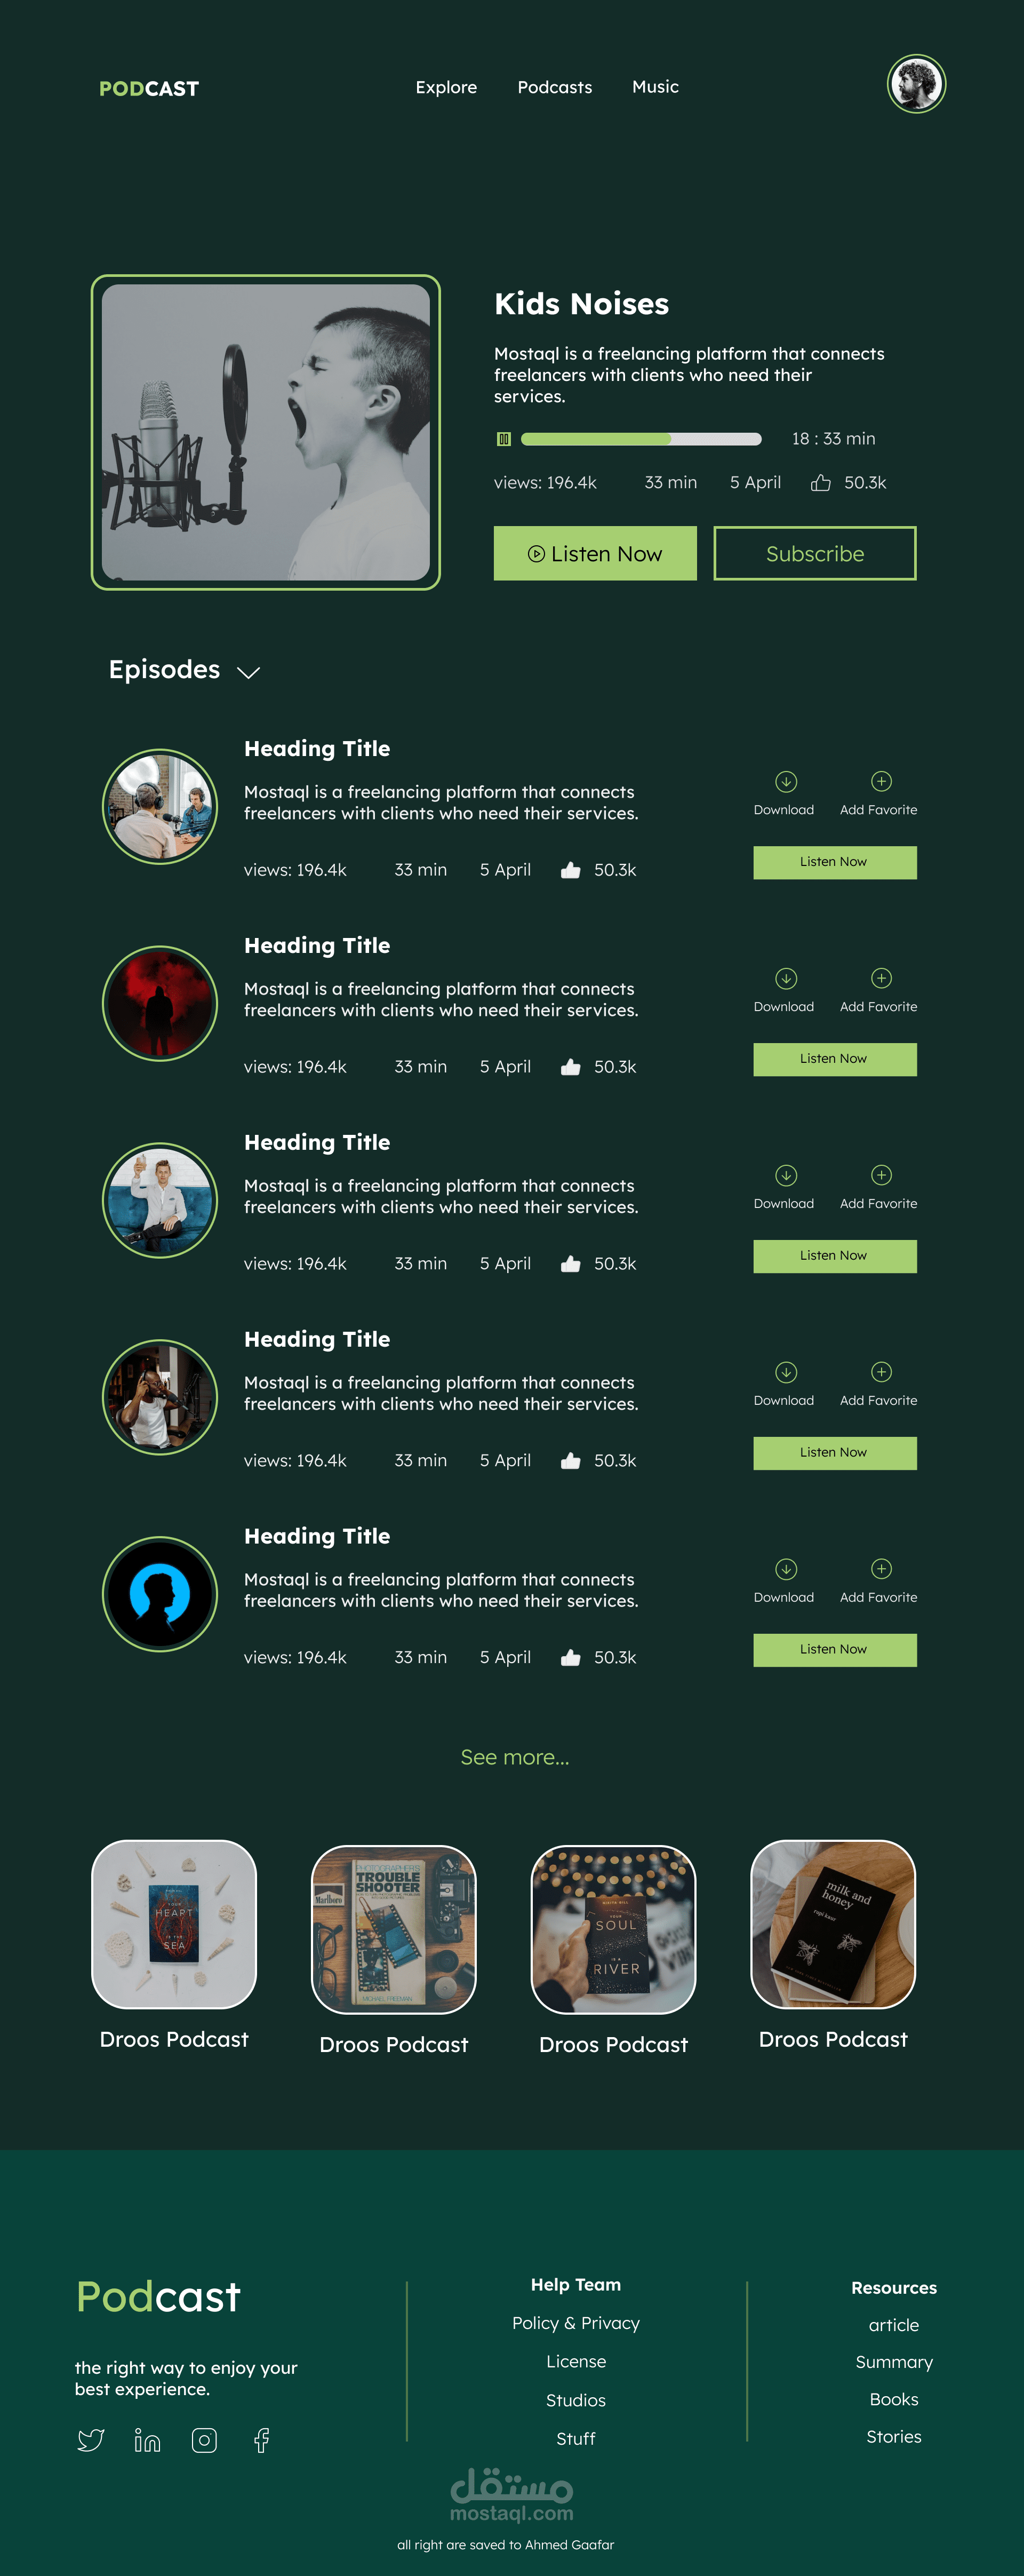This screenshot has height=2576, width=1024.
Task: Click Add Favorite plus icon on second episode
Action: click(881, 978)
